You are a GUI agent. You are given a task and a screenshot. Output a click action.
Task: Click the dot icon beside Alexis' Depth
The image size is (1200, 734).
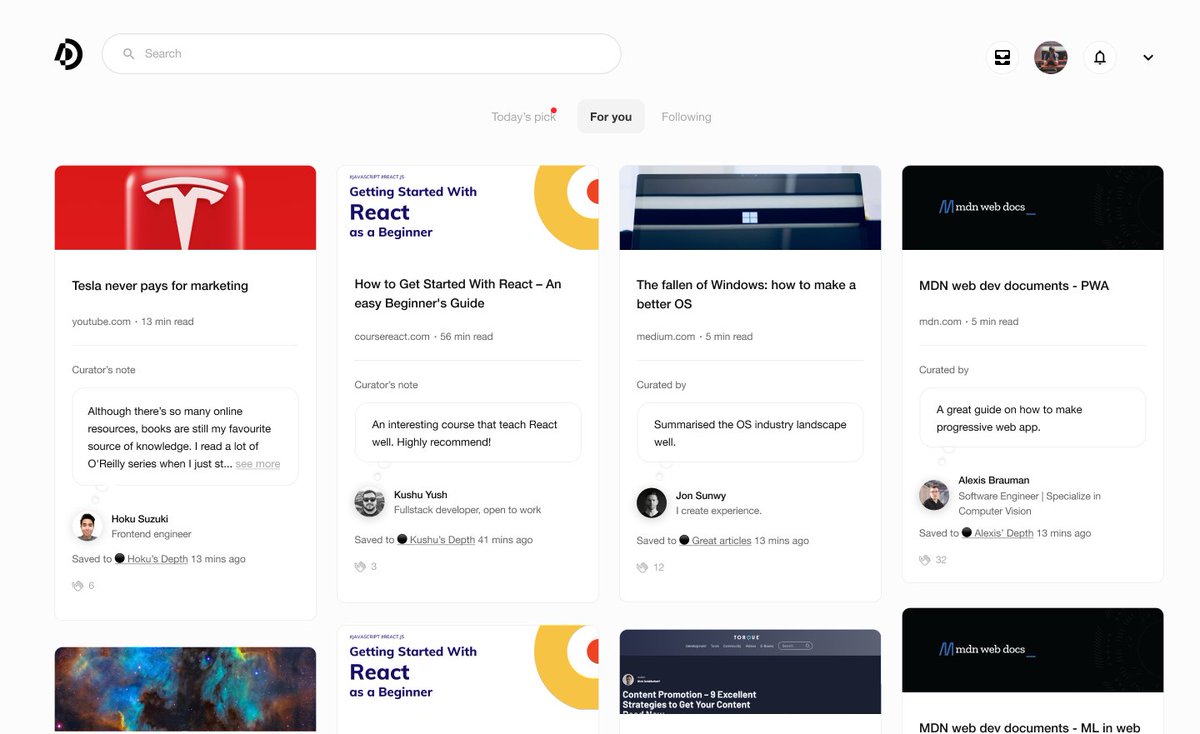pyautogui.click(x=967, y=533)
